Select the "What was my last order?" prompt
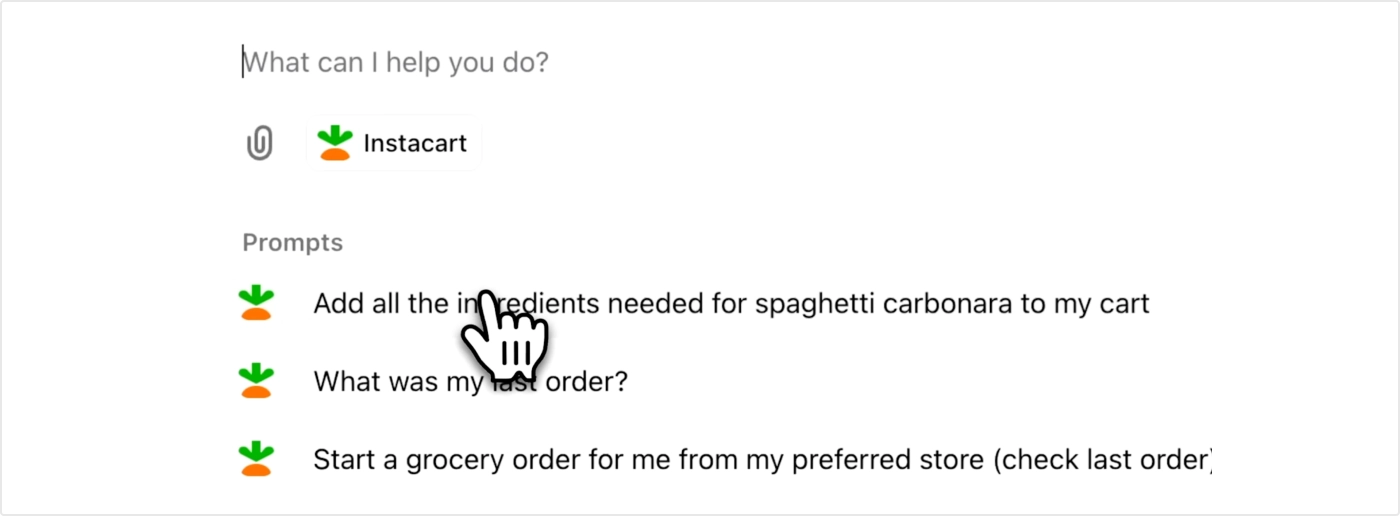Viewport: 1400px width, 516px height. [470, 381]
